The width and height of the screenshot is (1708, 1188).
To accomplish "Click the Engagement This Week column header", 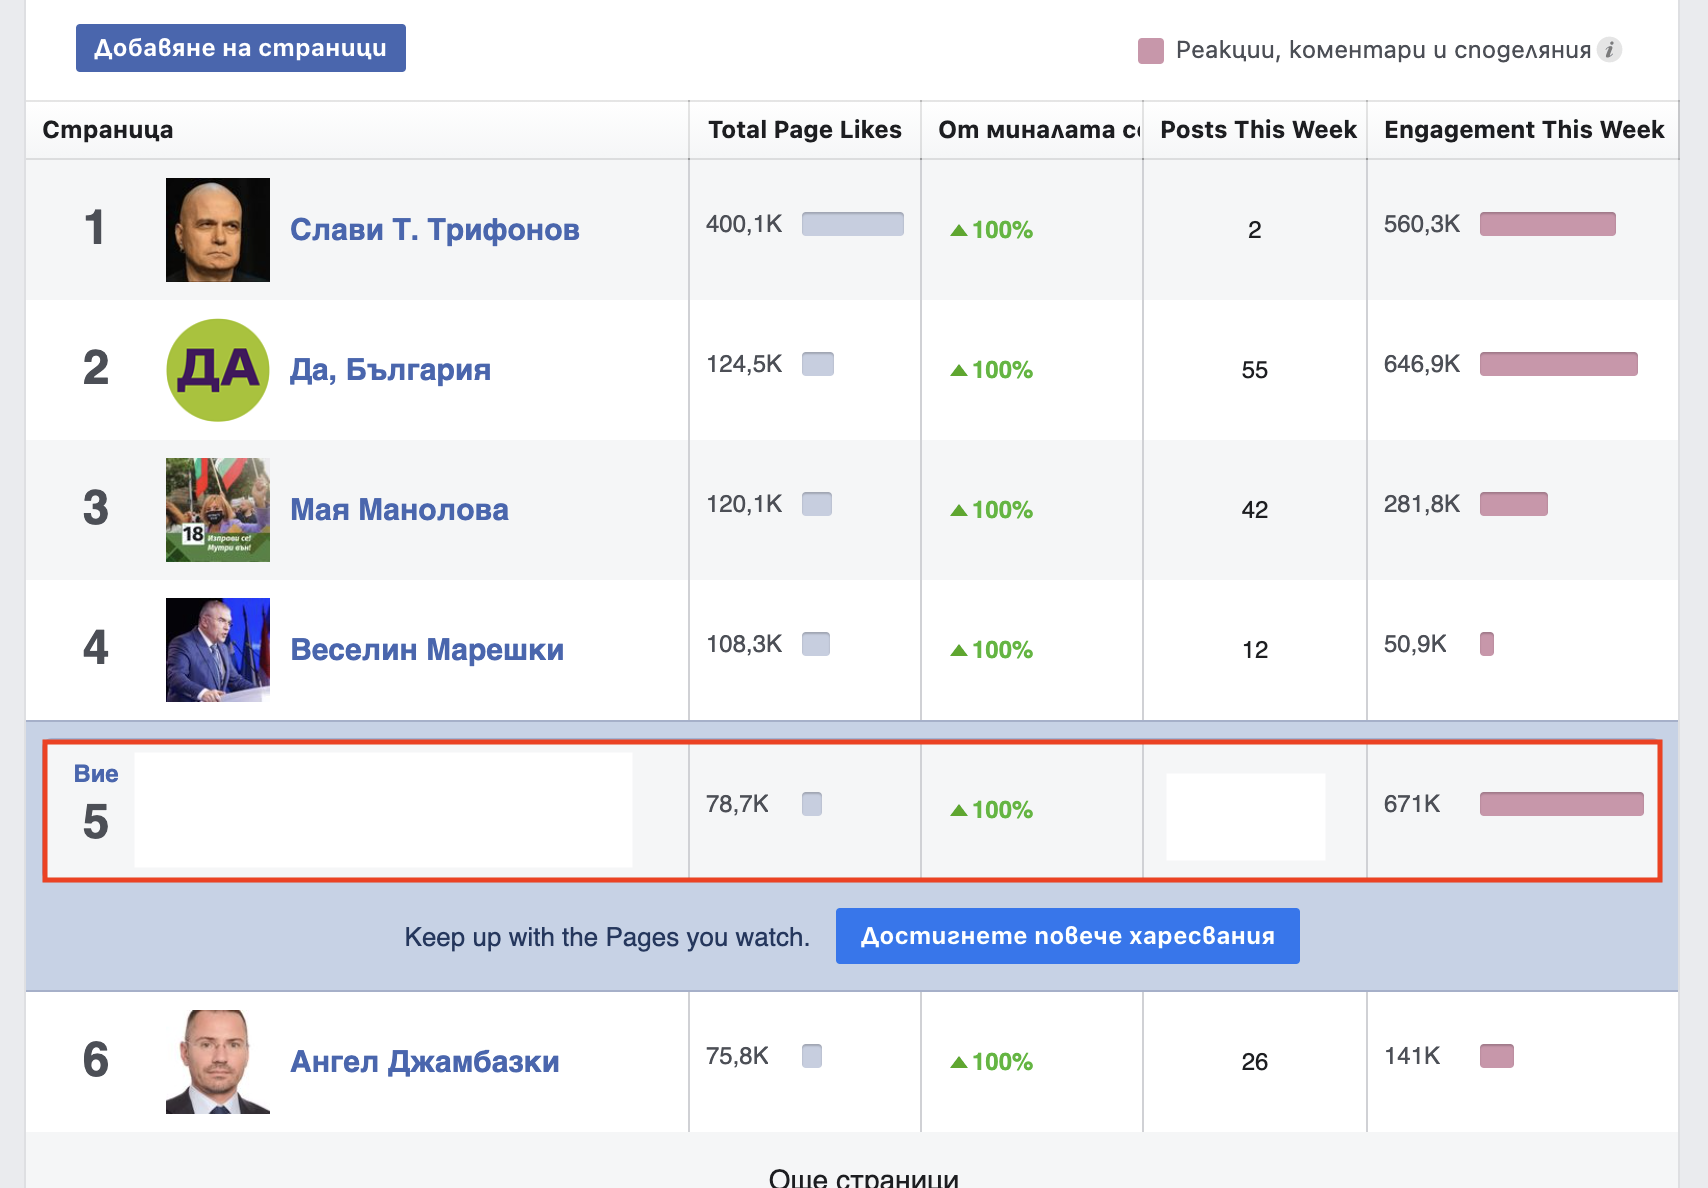I will (x=1523, y=130).
